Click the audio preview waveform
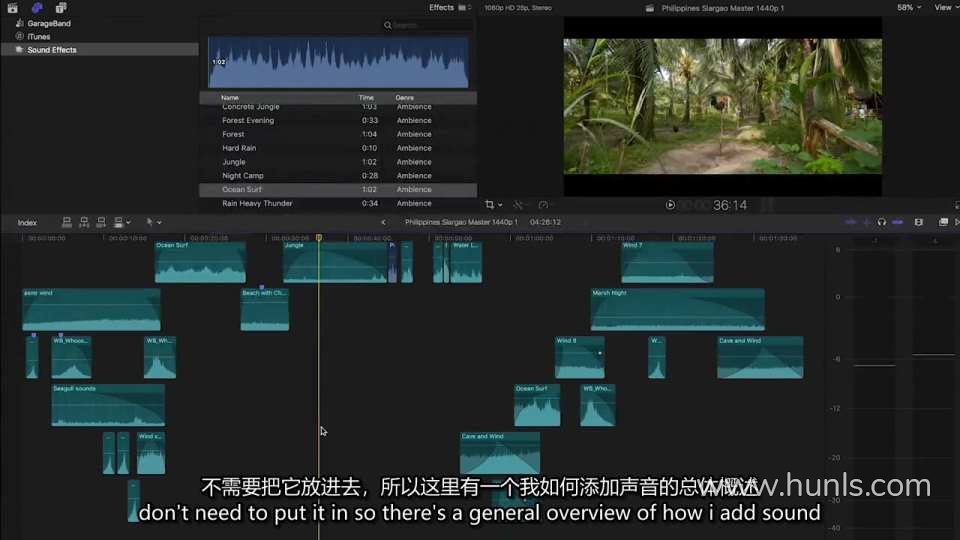960x540 pixels. 338,62
